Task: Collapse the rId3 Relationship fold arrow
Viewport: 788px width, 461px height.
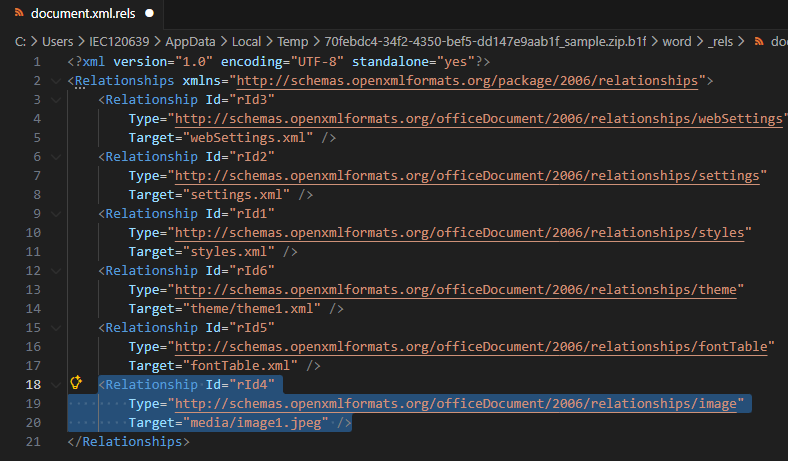Action: pos(56,100)
